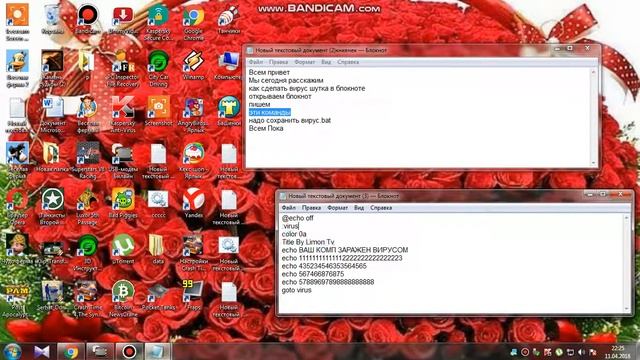Open the Angry Birds desktop shortcut
The width and height of the screenshot is (640, 360).
[193, 114]
